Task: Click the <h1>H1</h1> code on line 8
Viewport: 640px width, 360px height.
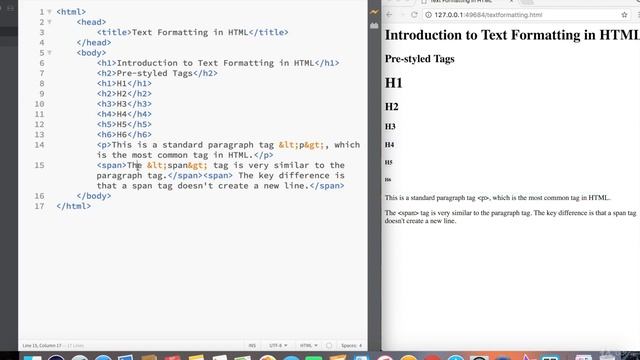Action: click(124, 83)
